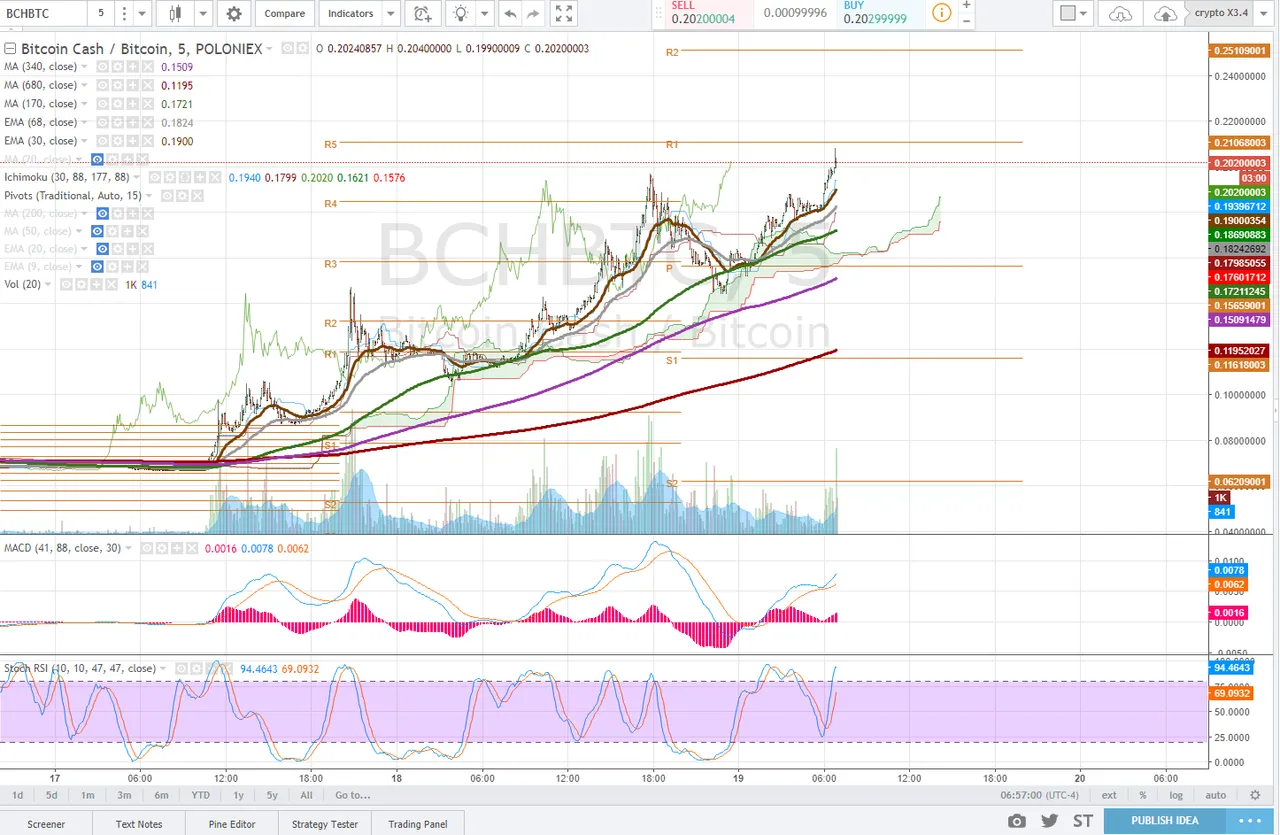Open chart properties gear on the time axis bar
Image resolution: width=1280 pixels, height=835 pixels.
(x=1255, y=795)
